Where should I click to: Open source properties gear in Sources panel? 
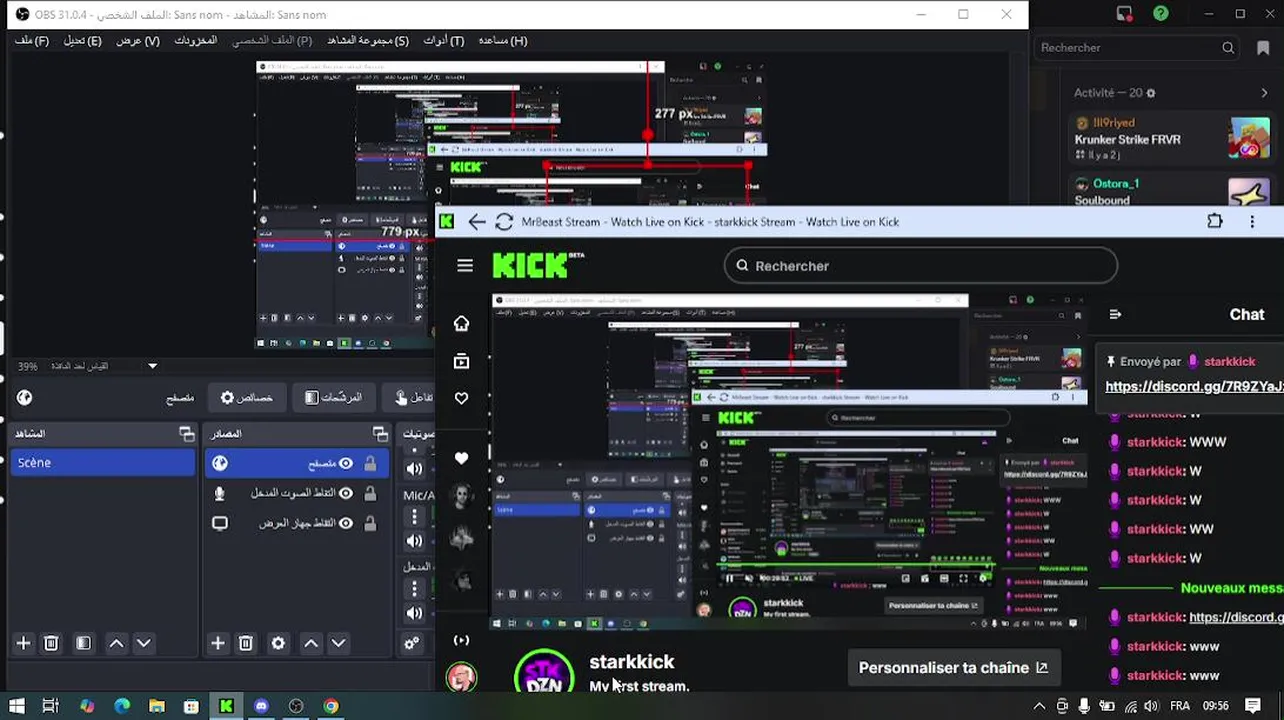tap(278, 643)
